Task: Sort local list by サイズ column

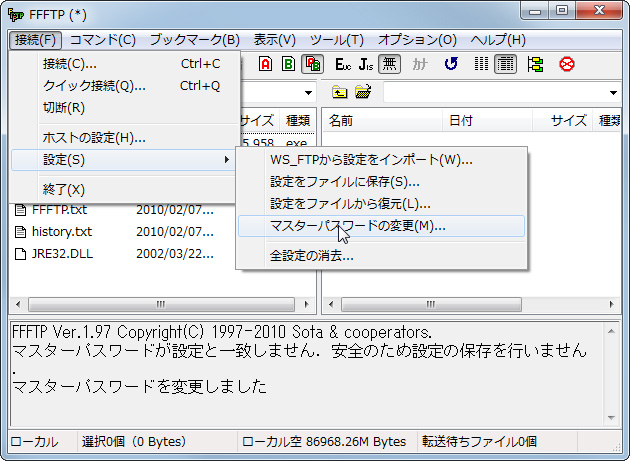Action: click(x=259, y=120)
